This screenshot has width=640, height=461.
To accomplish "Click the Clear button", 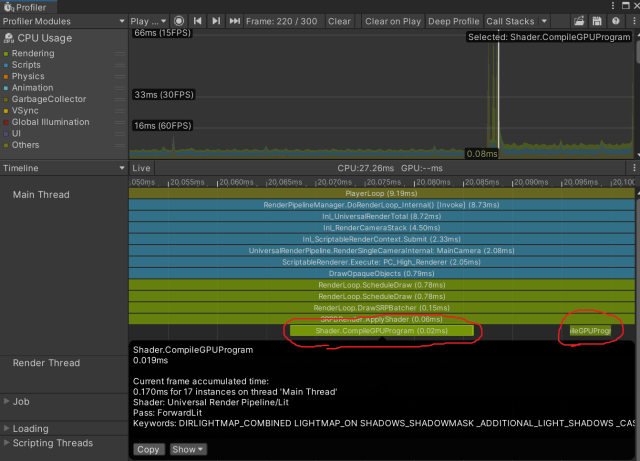I will 339,21.
